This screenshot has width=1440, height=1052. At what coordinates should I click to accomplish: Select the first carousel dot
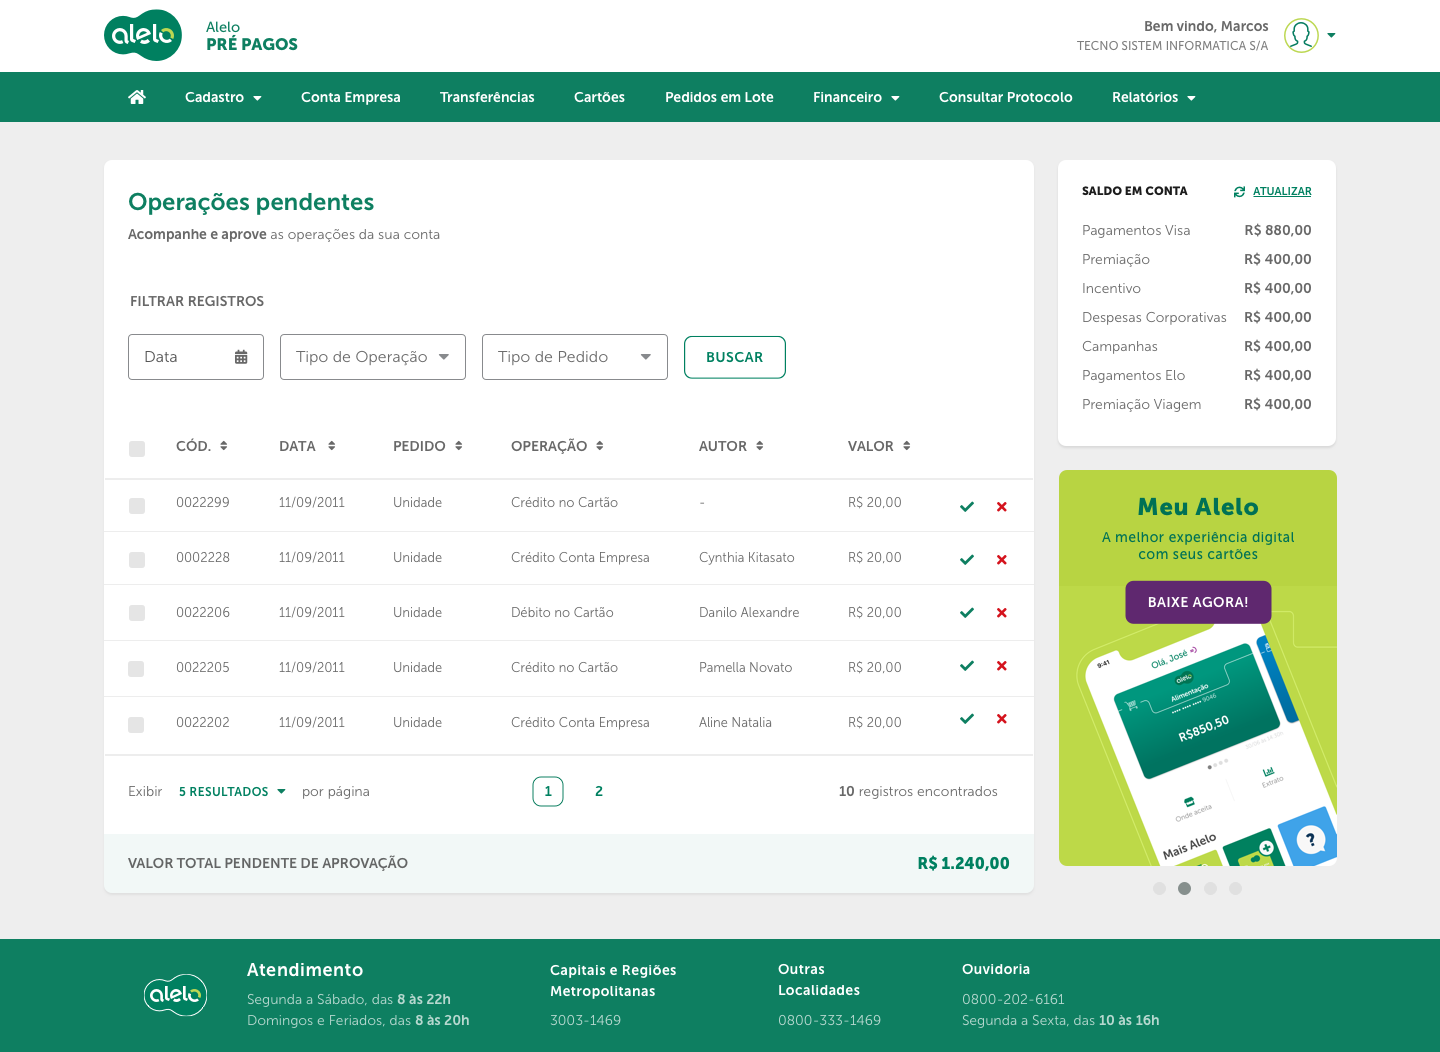click(1159, 888)
